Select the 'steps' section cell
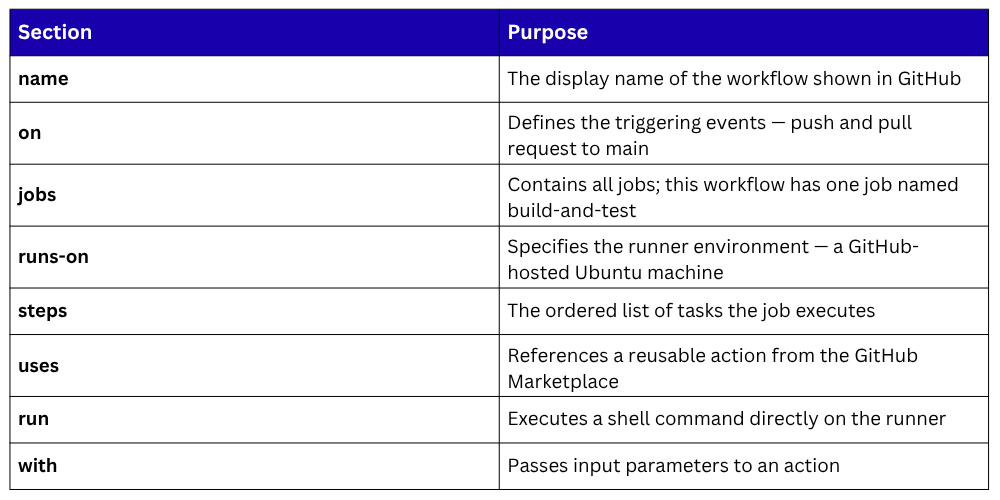 pyautogui.click(x=43, y=310)
